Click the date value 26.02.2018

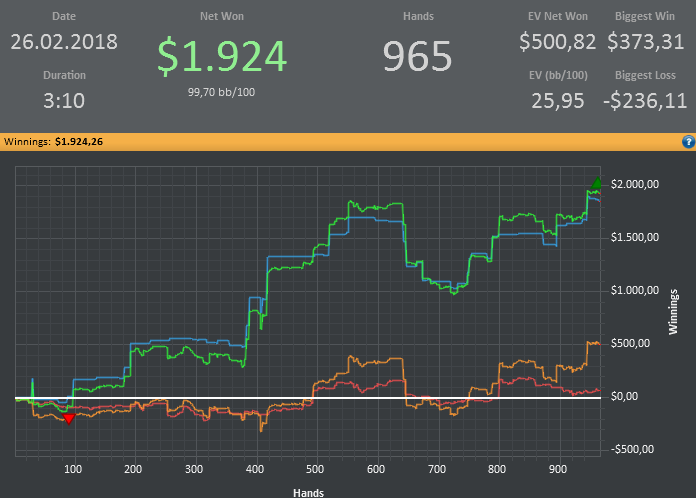click(x=64, y=42)
